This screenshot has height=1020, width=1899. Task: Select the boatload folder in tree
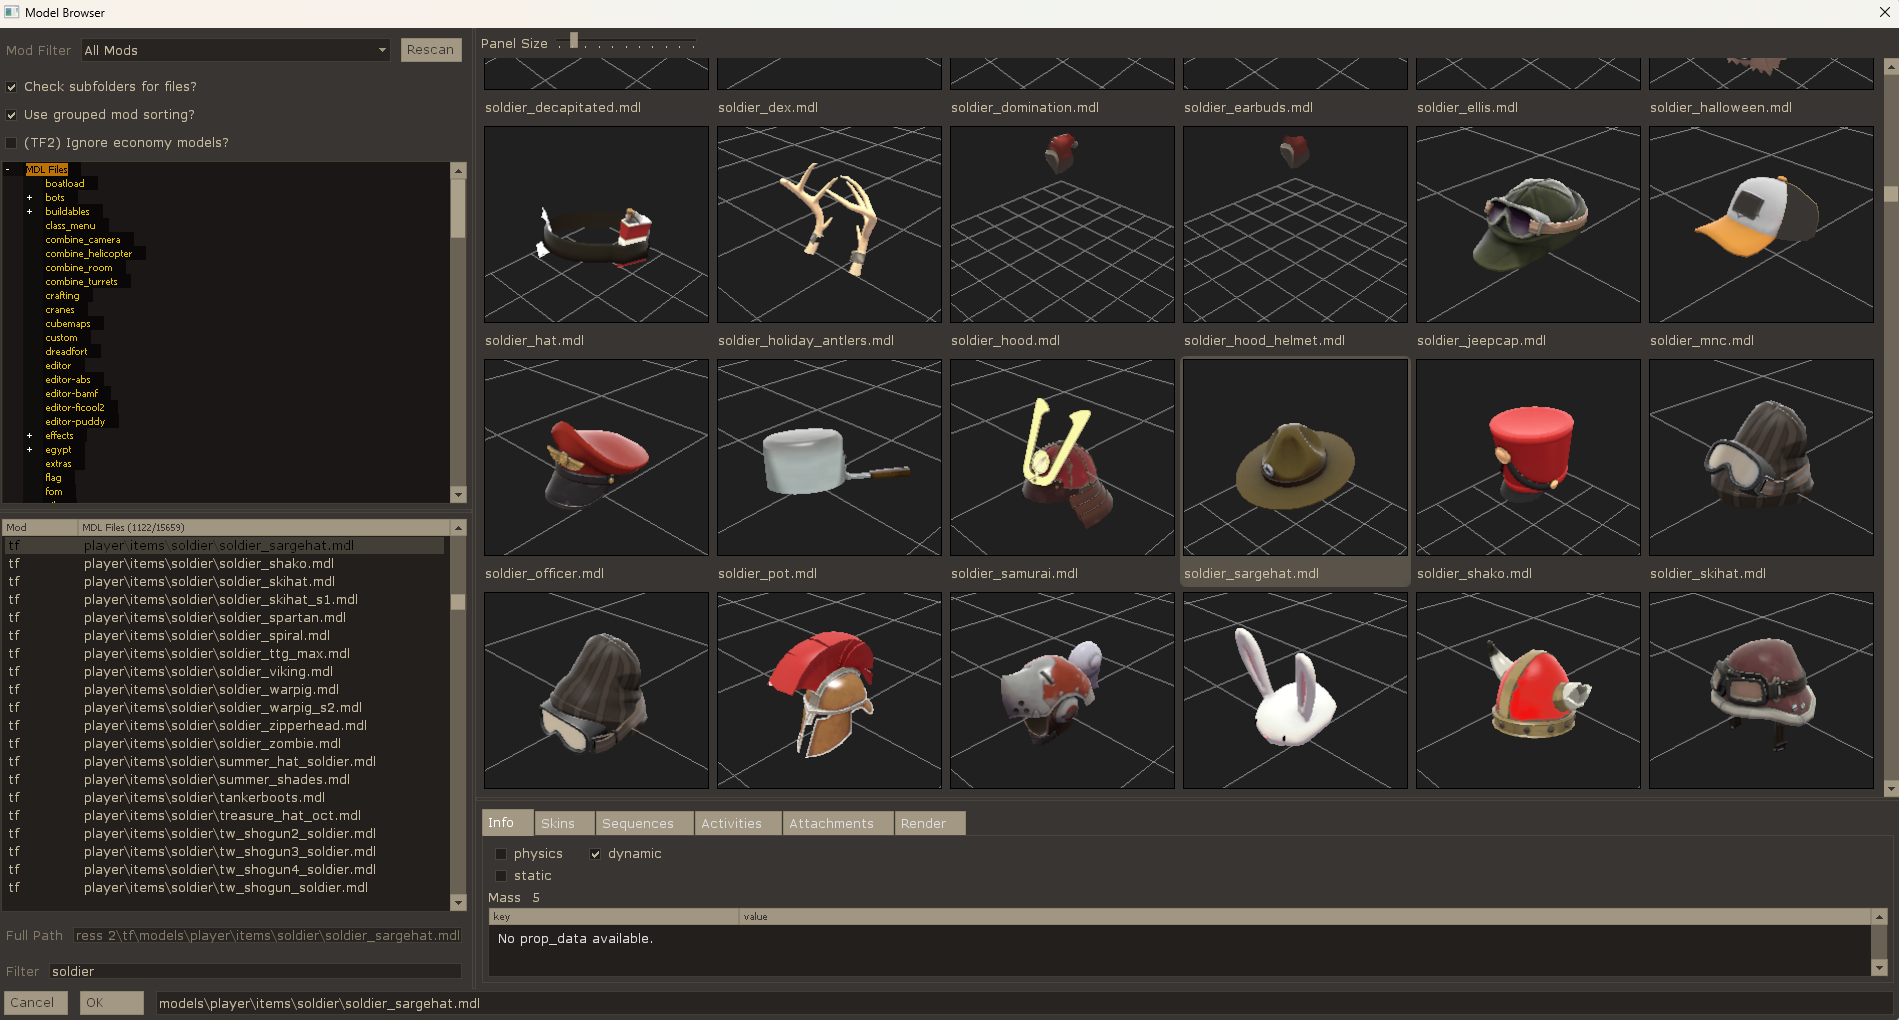[x=65, y=184]
